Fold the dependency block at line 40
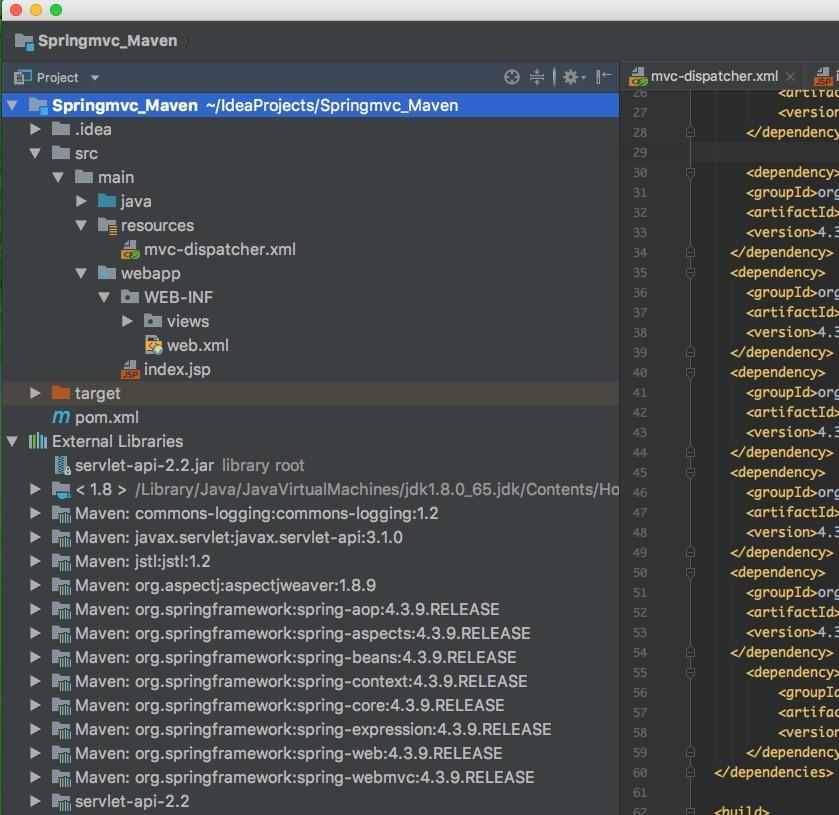 tap(690, 372)
